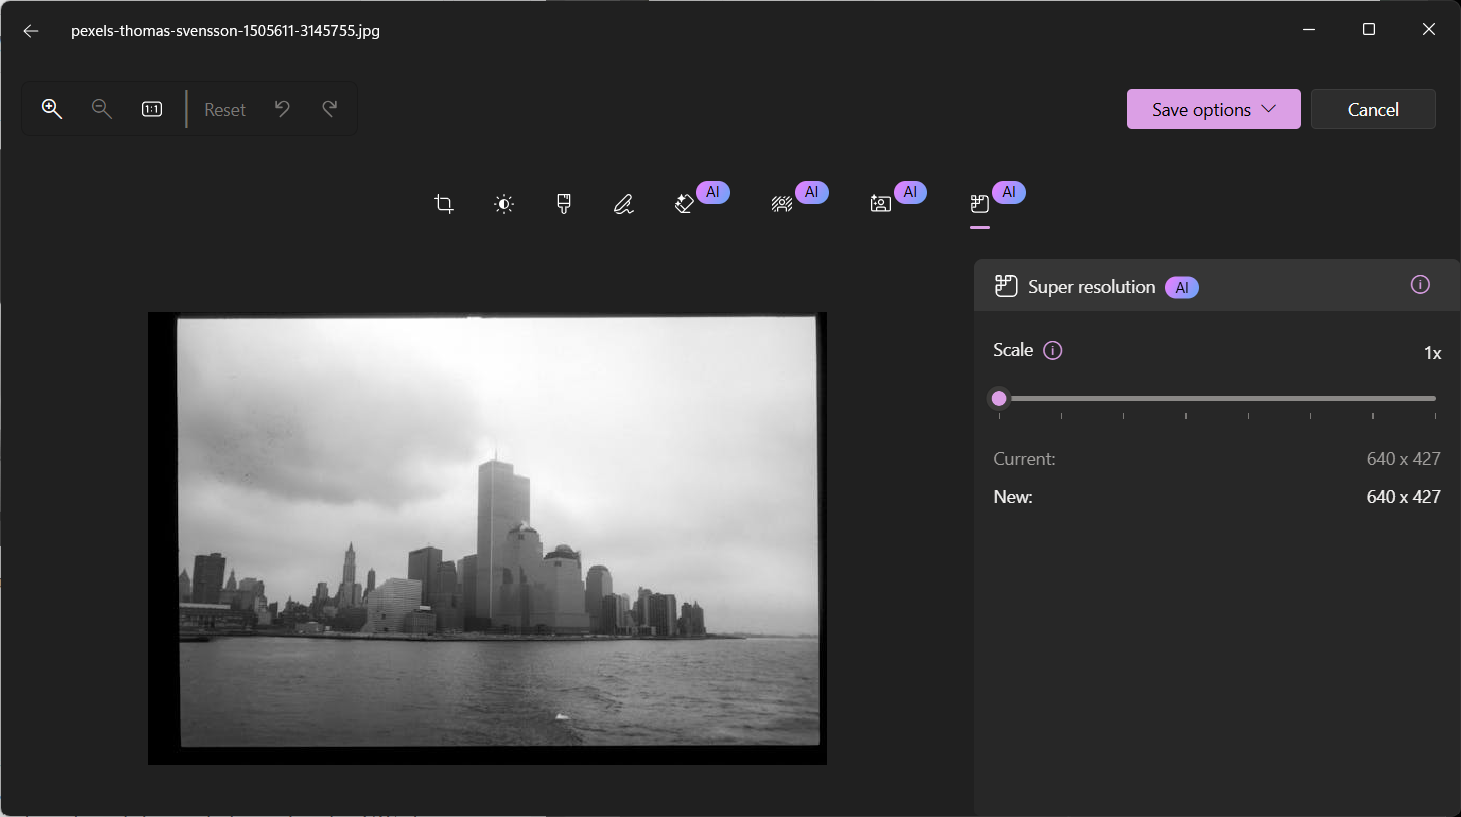Show info about Scale setting

click(x=1053, y=350)
